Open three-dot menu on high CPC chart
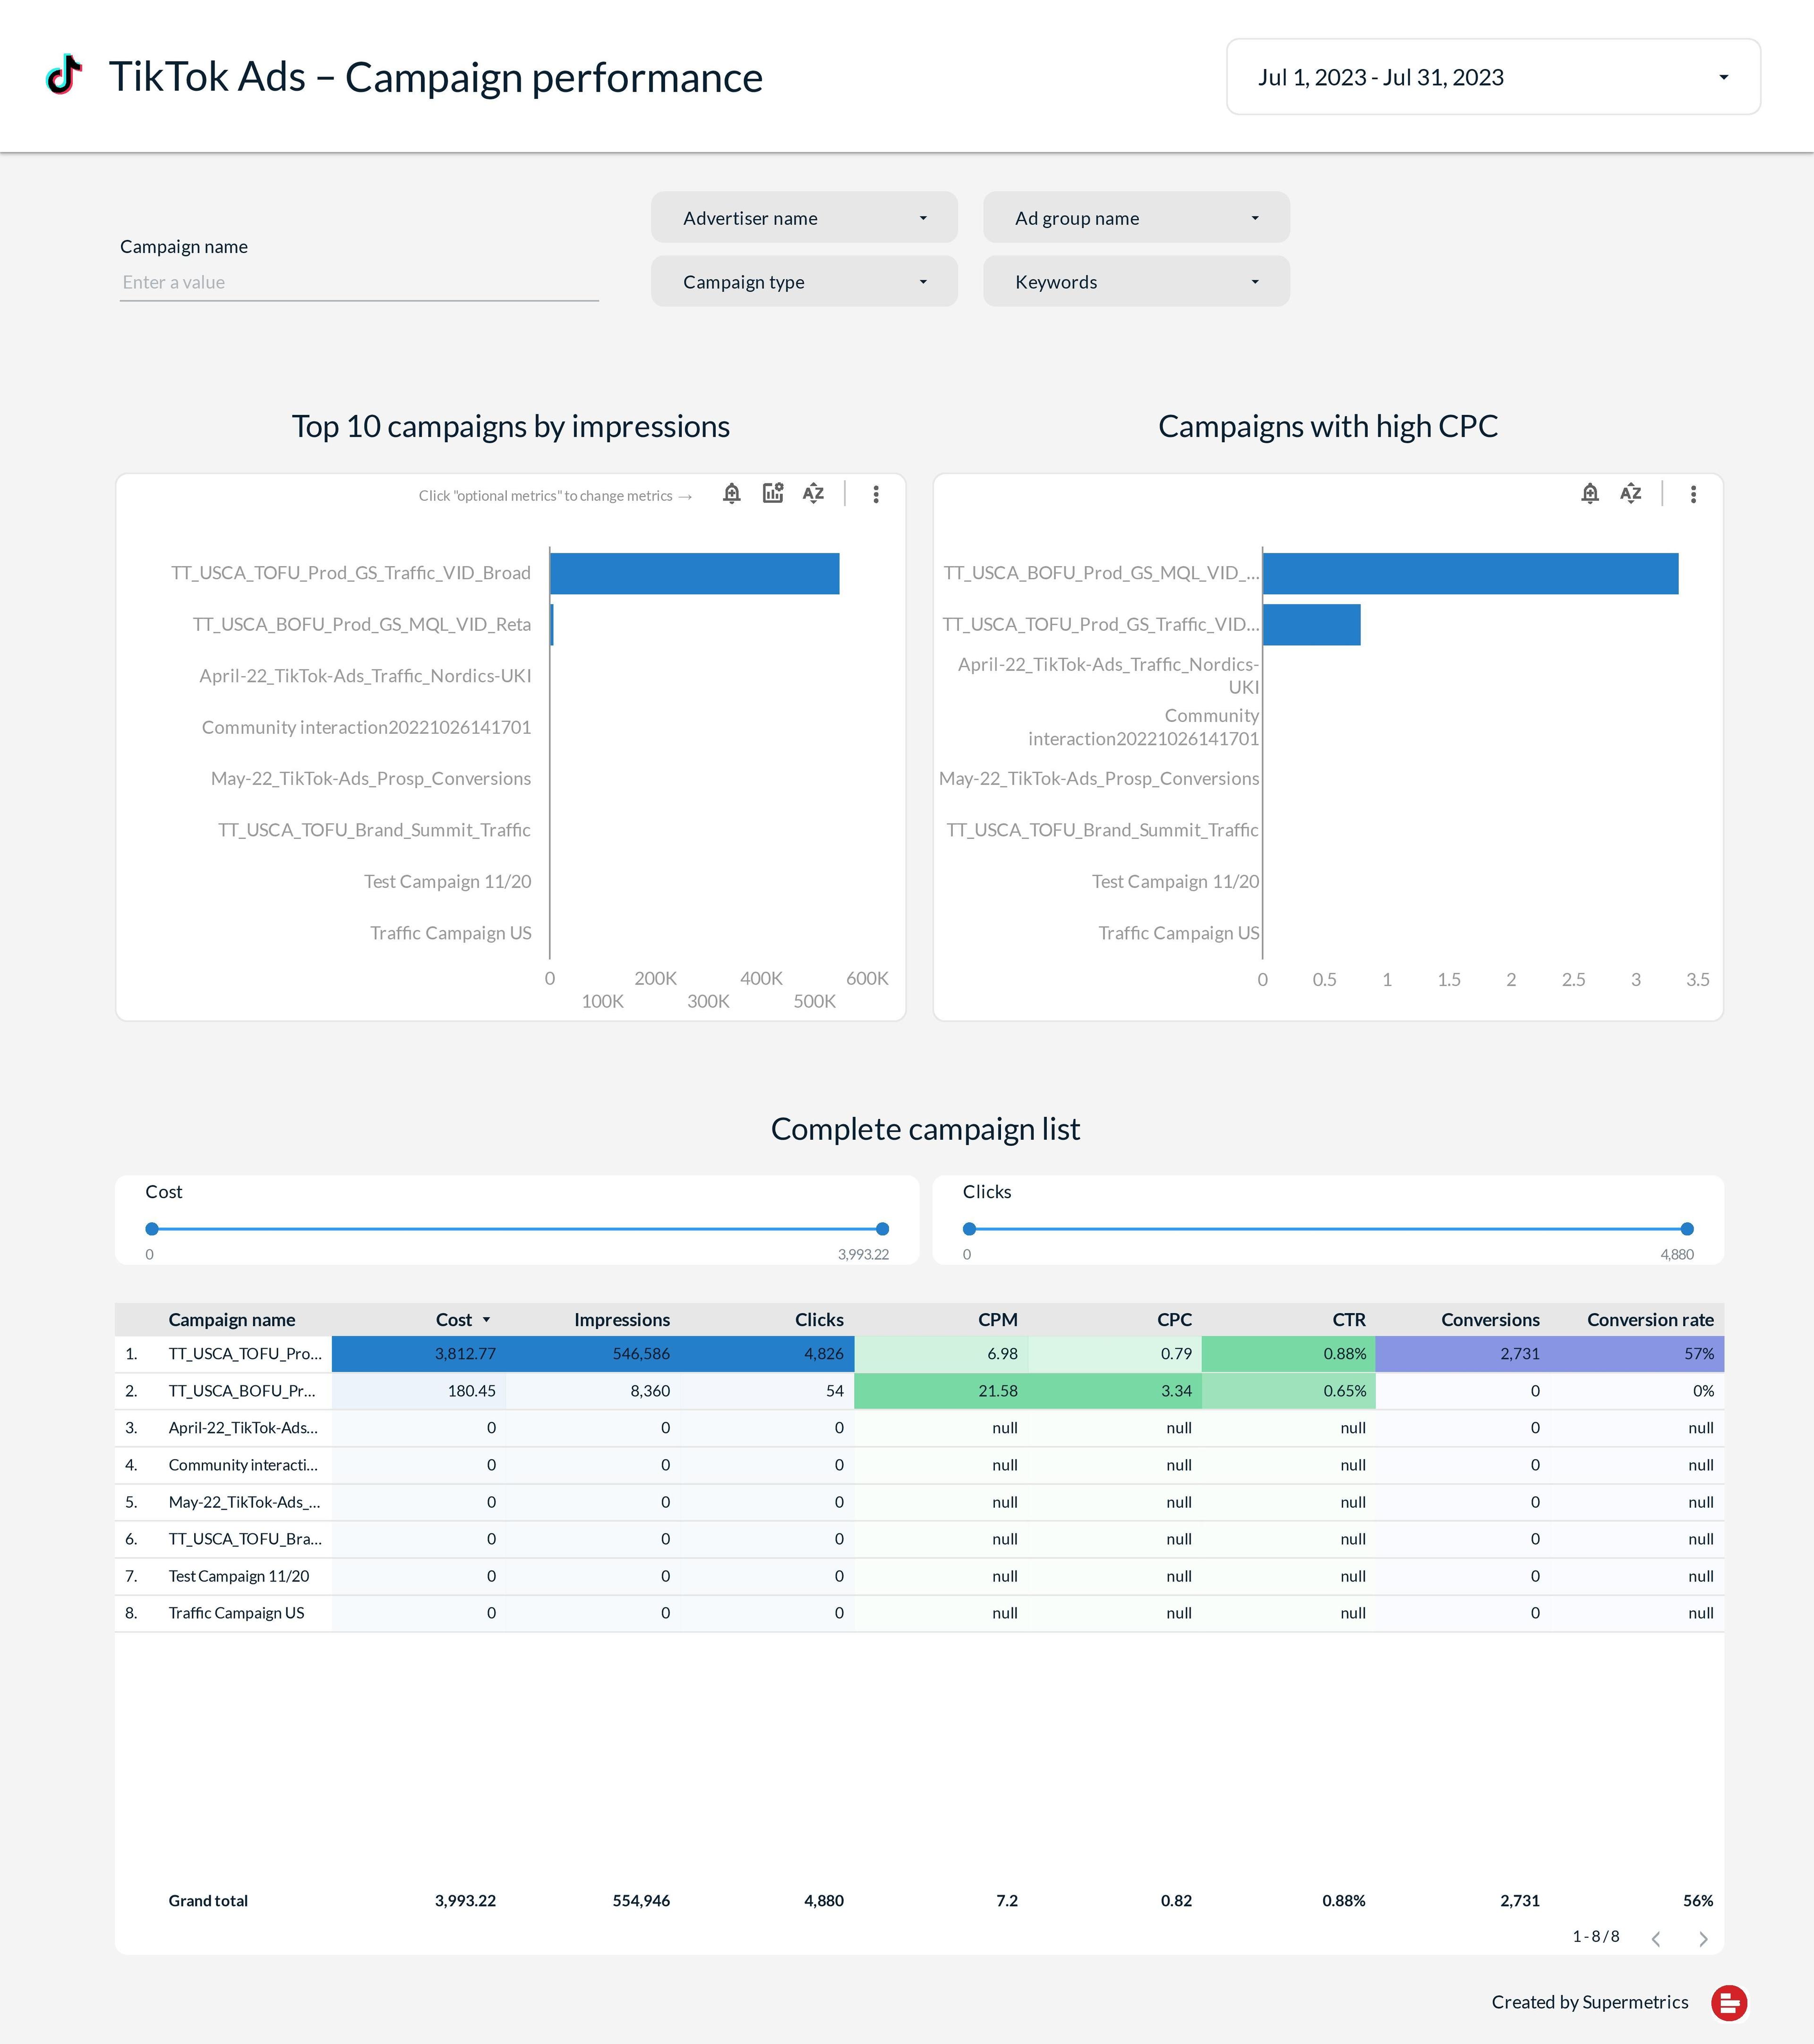This screenshot has height=2044, width=1814. tap(1693, 494)
